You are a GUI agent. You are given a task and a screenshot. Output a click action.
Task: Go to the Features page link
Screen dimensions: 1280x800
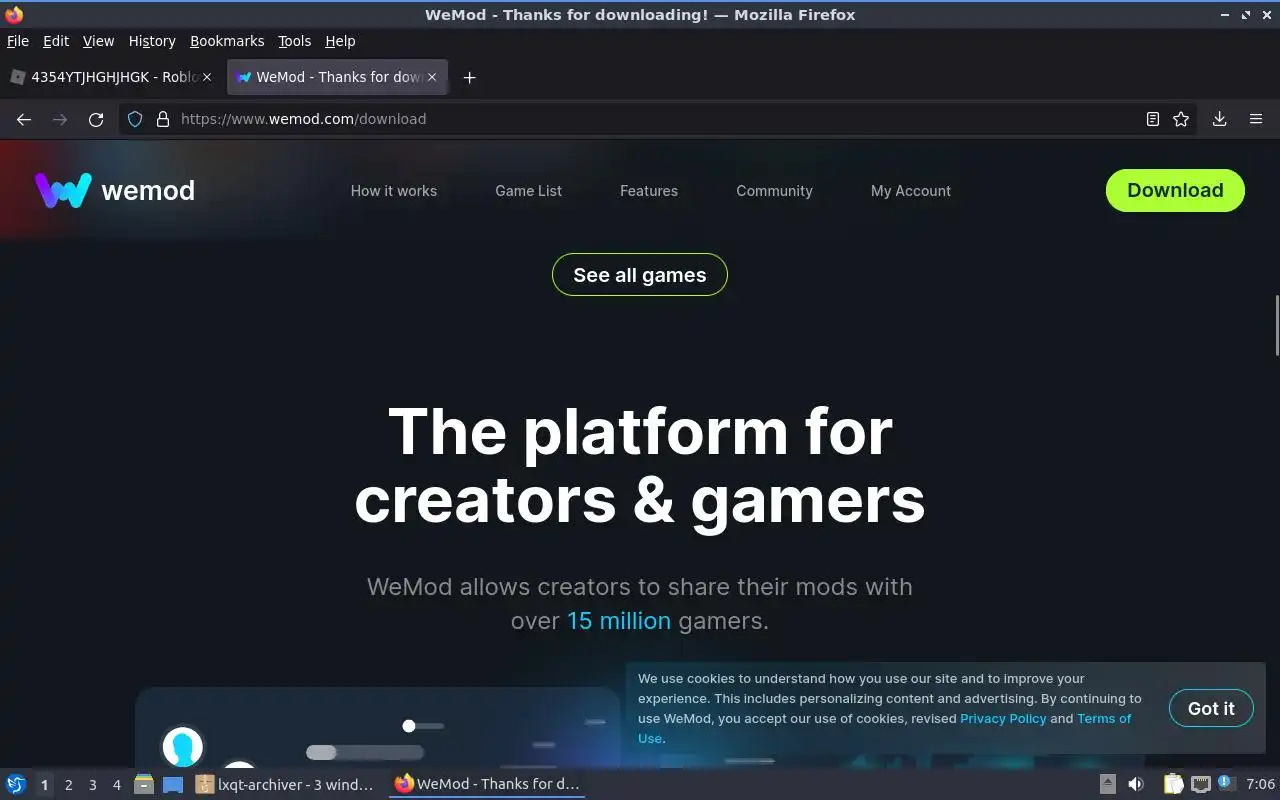pyautogui.click(x=649, y=191)
